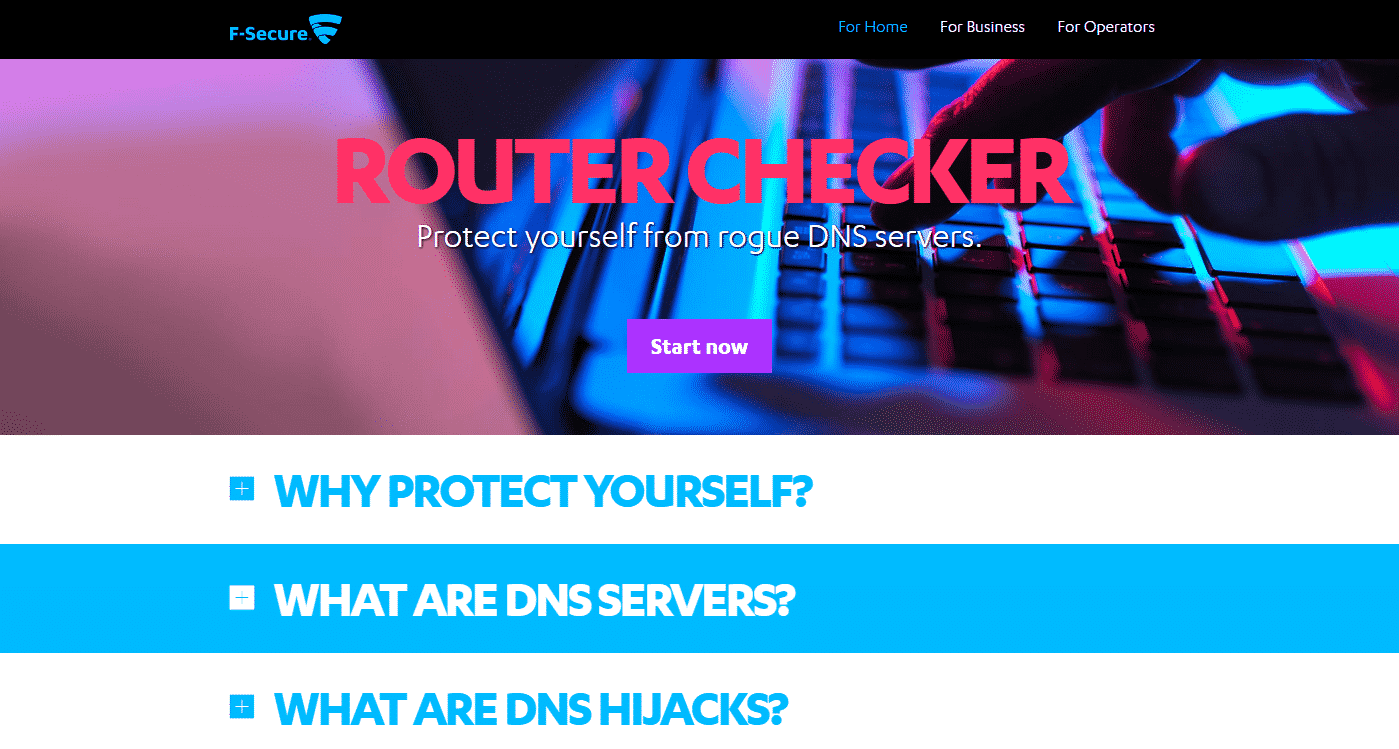Viewport: 1399px width, 749px height.
Task: Click the white Why Protect Yourself section background
Action: coord(1100,489)
